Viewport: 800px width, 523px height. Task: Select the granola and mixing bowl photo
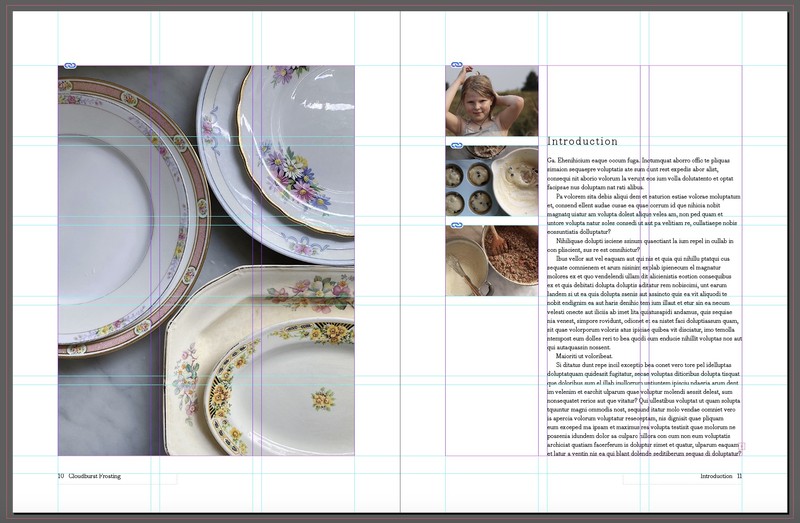pos(492,261)
